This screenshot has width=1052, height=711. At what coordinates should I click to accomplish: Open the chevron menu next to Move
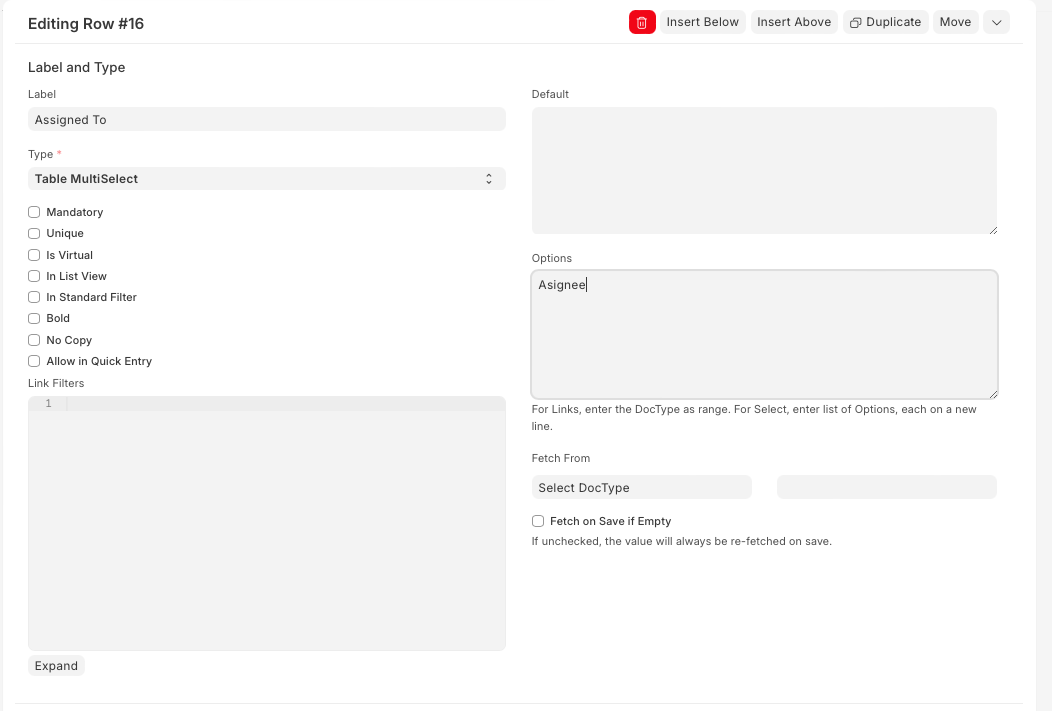[x=996, y=21]
